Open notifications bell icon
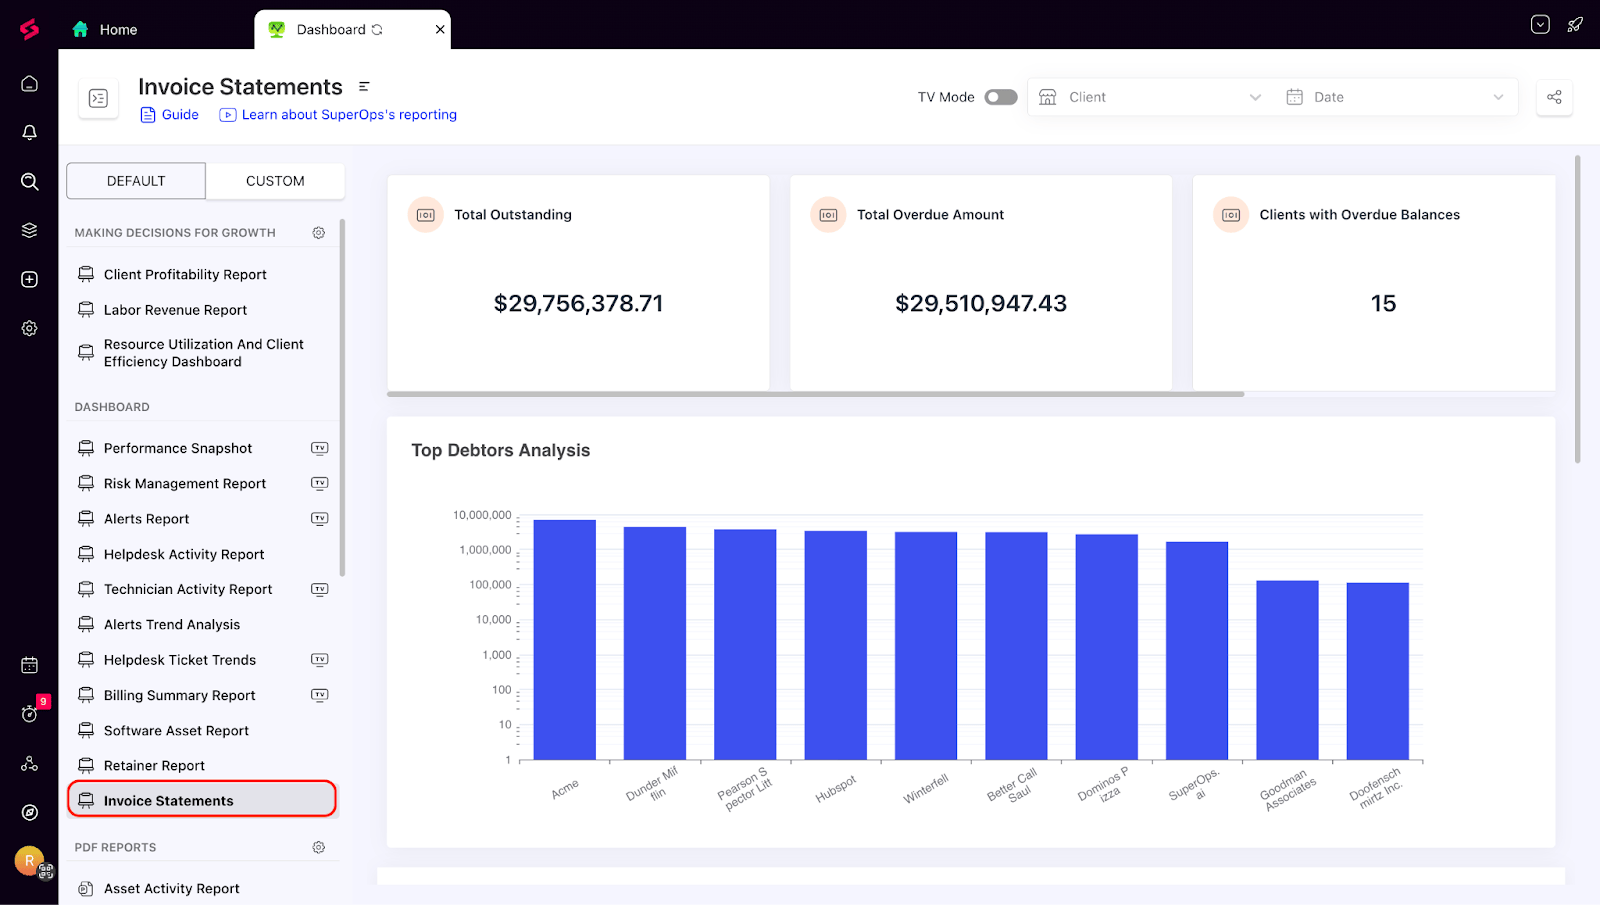The image size is (1600, 905). (x=30, y=132)
